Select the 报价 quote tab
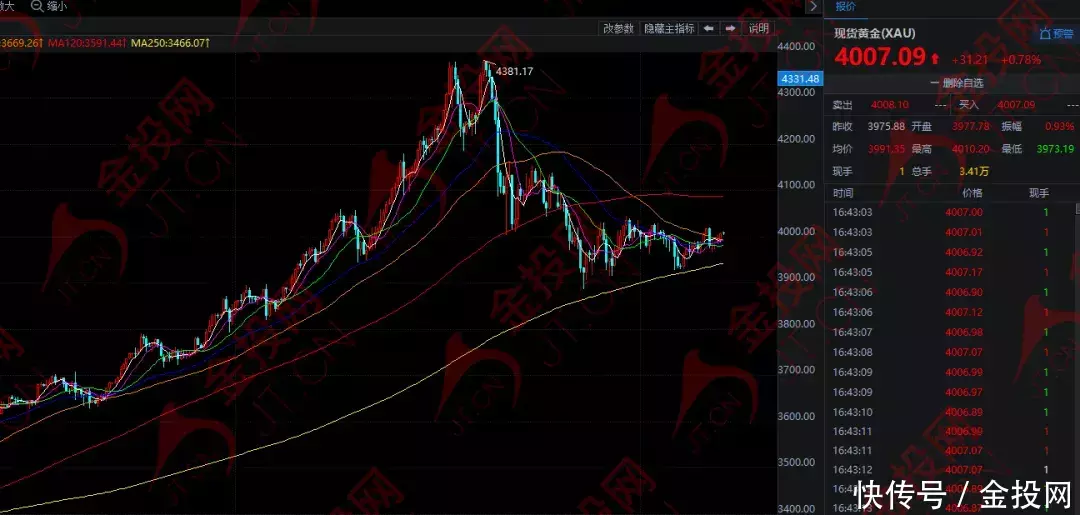The width and height of the screenshot is (1080, 515). (846, 6)
